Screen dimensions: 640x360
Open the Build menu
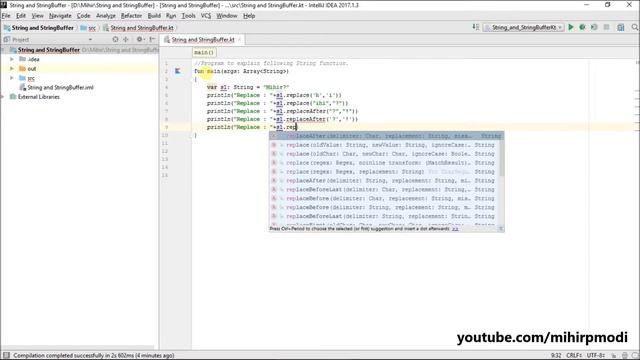[154, 16]
